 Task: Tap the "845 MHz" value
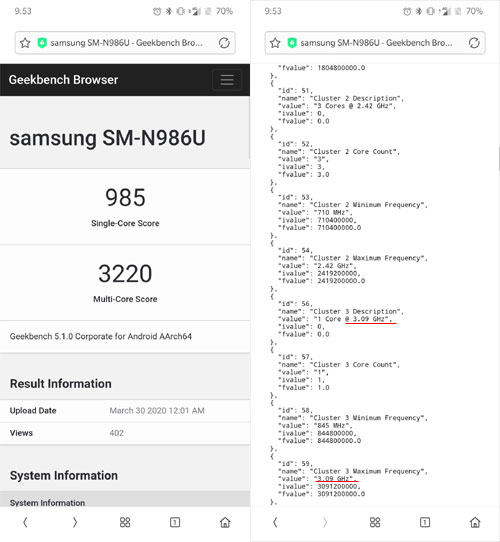(332, 426)
